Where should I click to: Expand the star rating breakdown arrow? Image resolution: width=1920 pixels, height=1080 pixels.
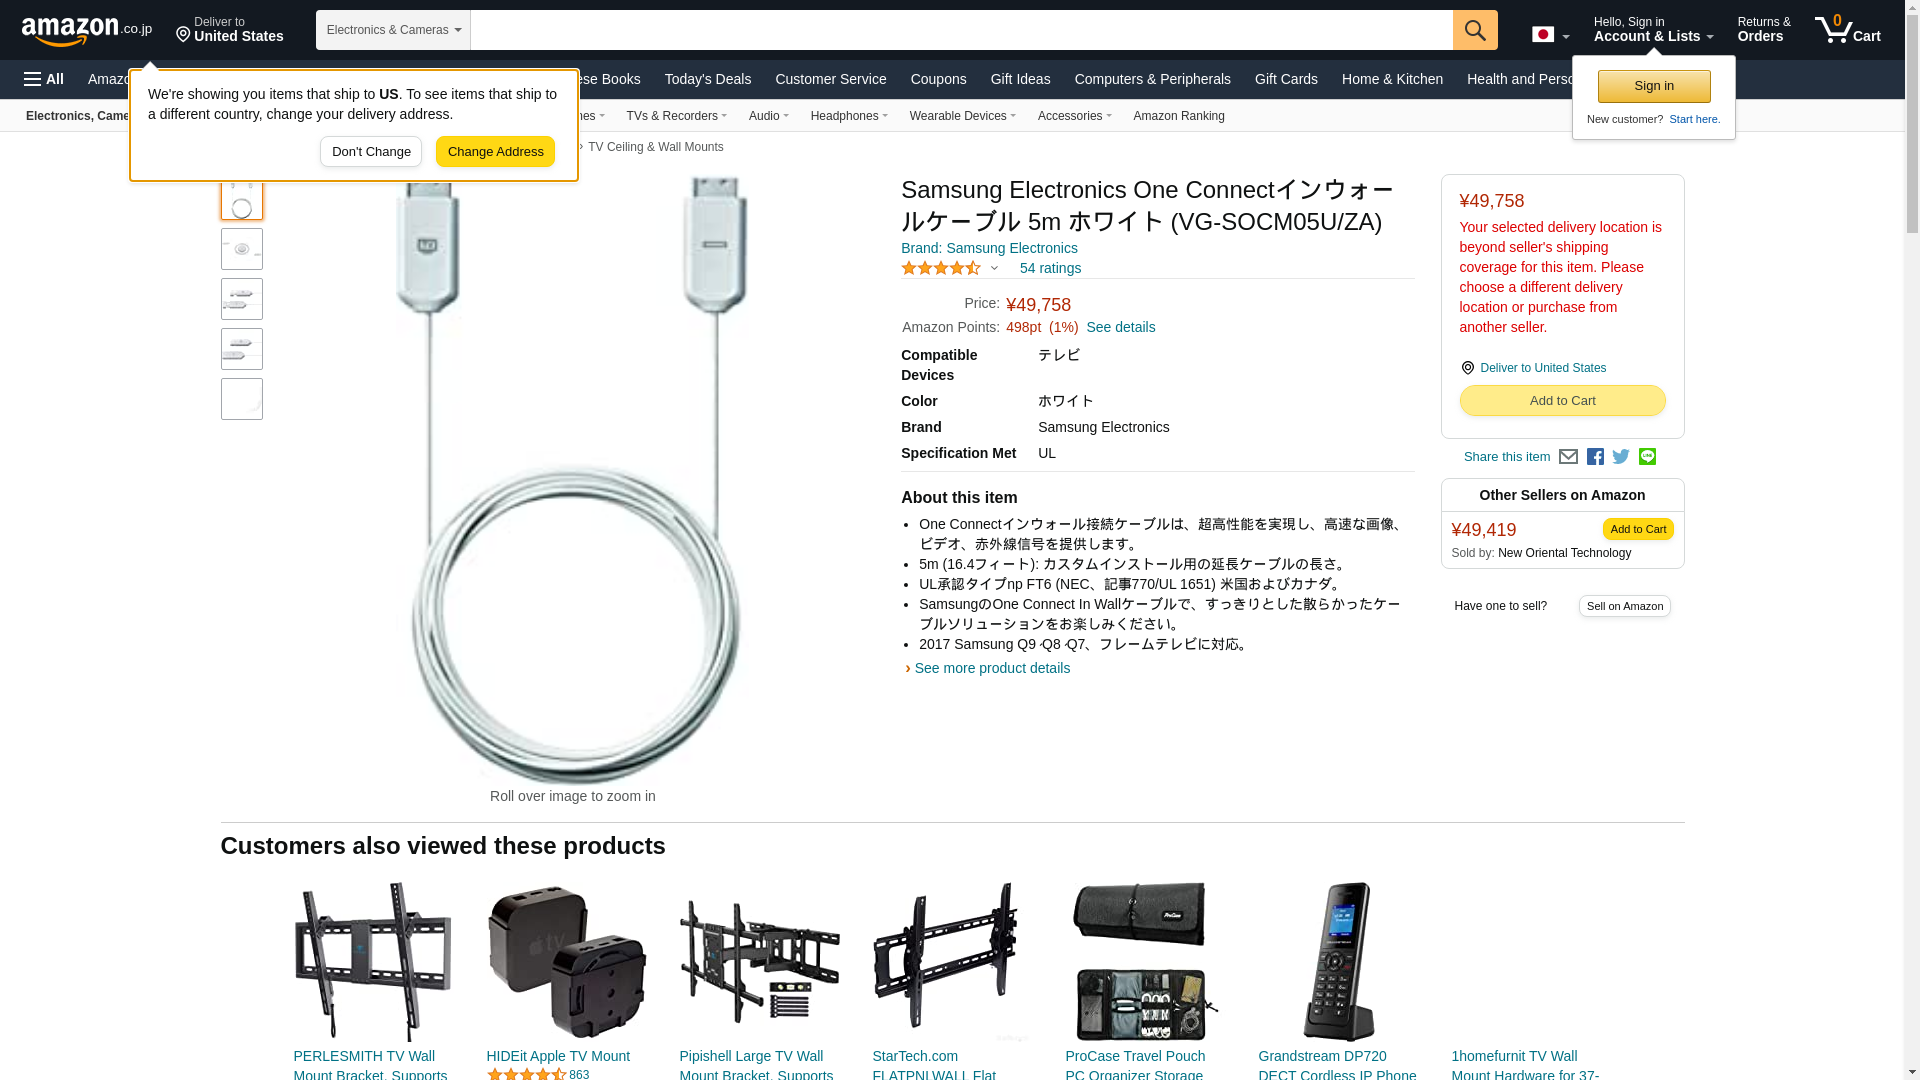pyautogui.click(x=994, y=268)
